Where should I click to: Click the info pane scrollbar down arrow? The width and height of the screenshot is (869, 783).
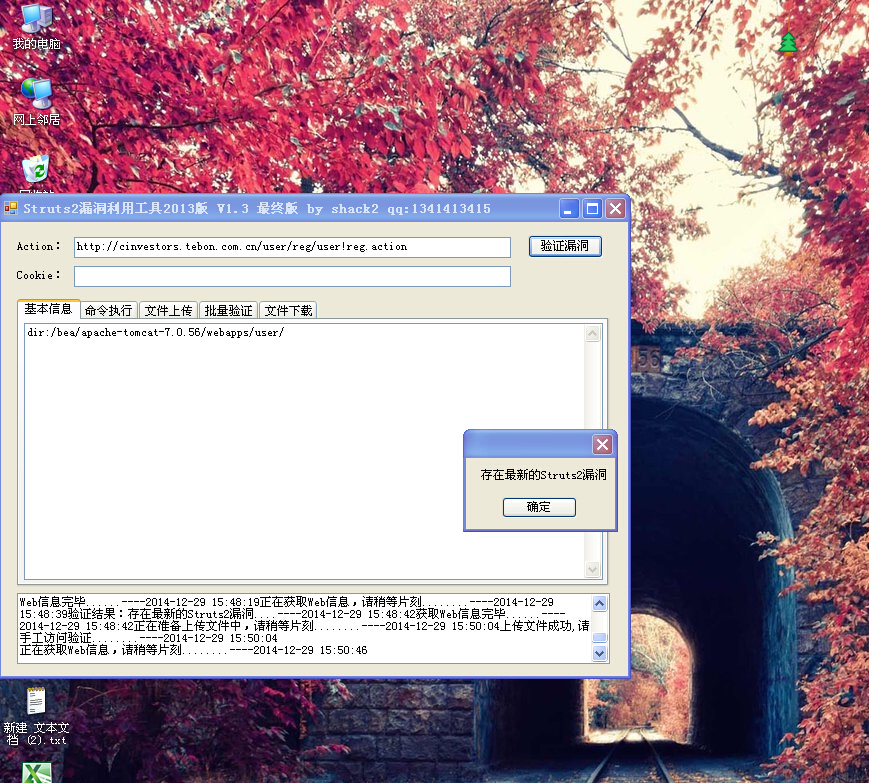point(592,569)
